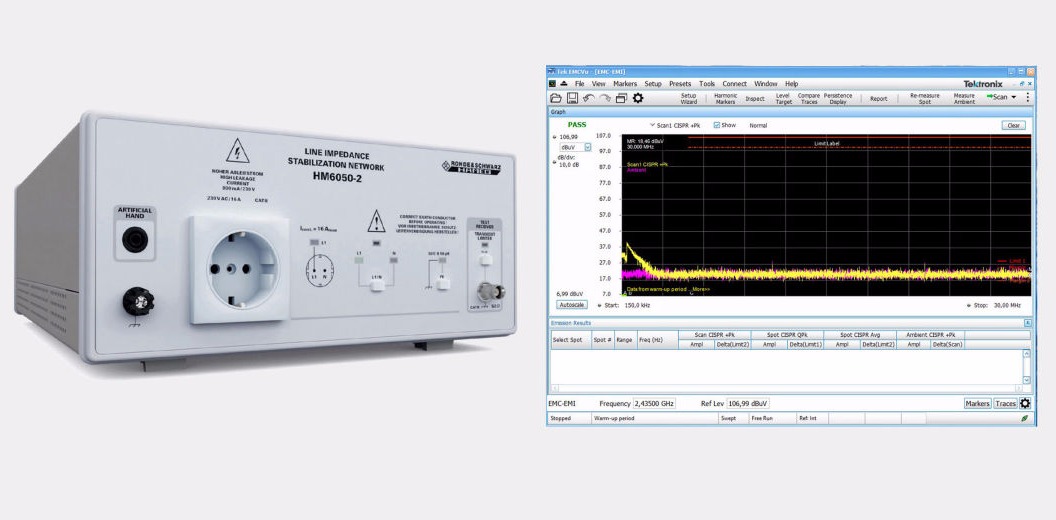Click the Emission Results vertical scrollbar down arrow

(x=1026, y=381)
